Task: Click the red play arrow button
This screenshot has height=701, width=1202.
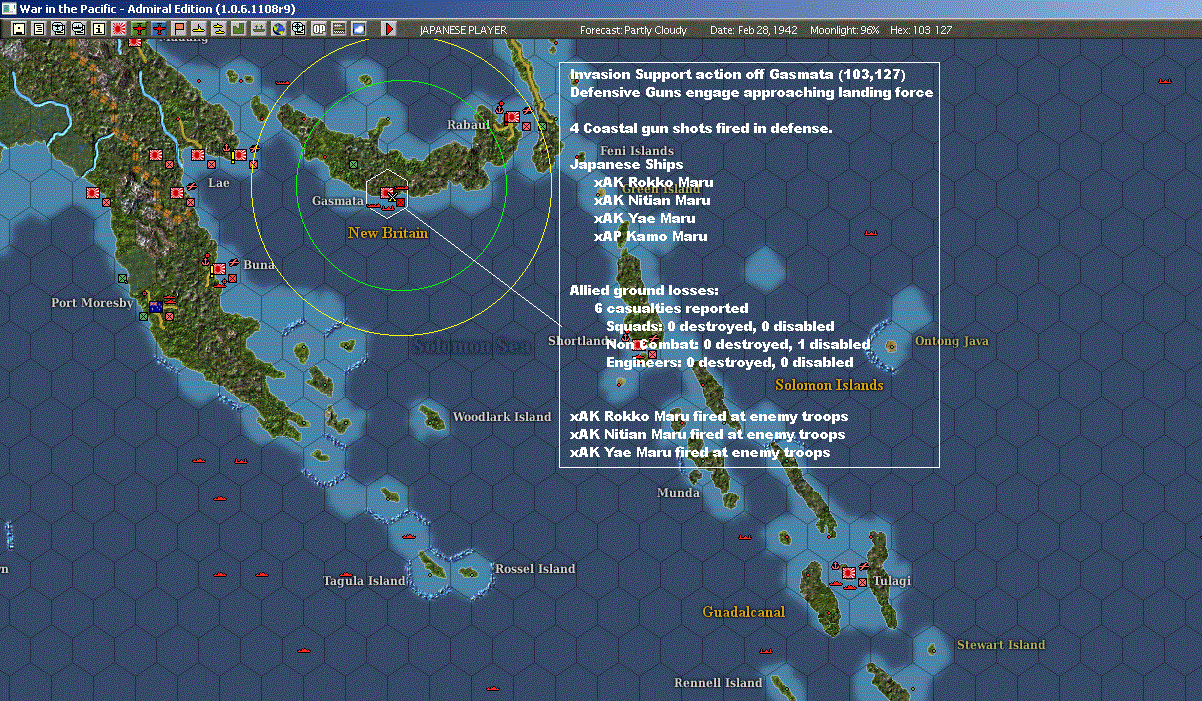Action: click(389, 29)
